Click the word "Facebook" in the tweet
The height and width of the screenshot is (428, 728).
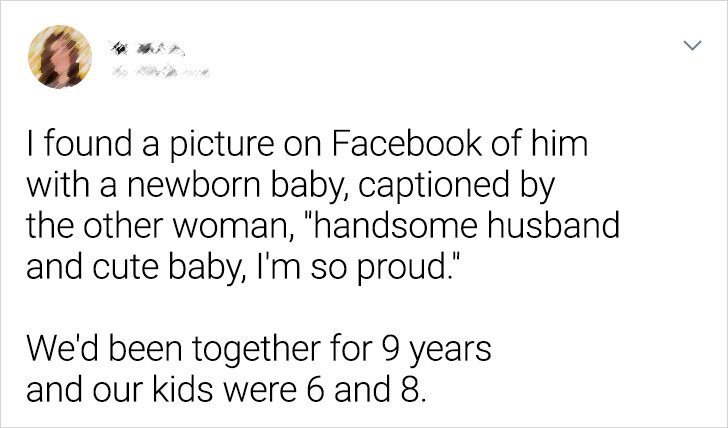click(407, 144)
